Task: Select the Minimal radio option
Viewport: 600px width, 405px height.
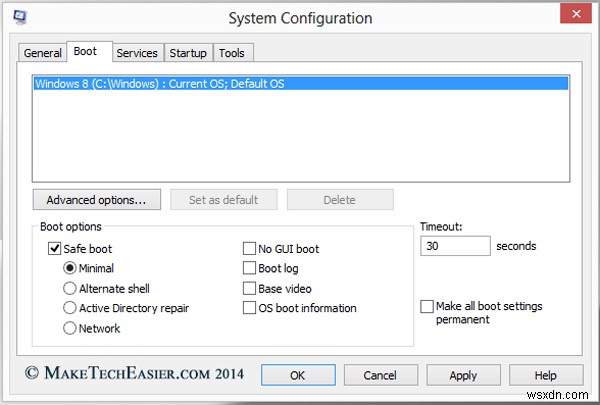Action: point(71,268)
